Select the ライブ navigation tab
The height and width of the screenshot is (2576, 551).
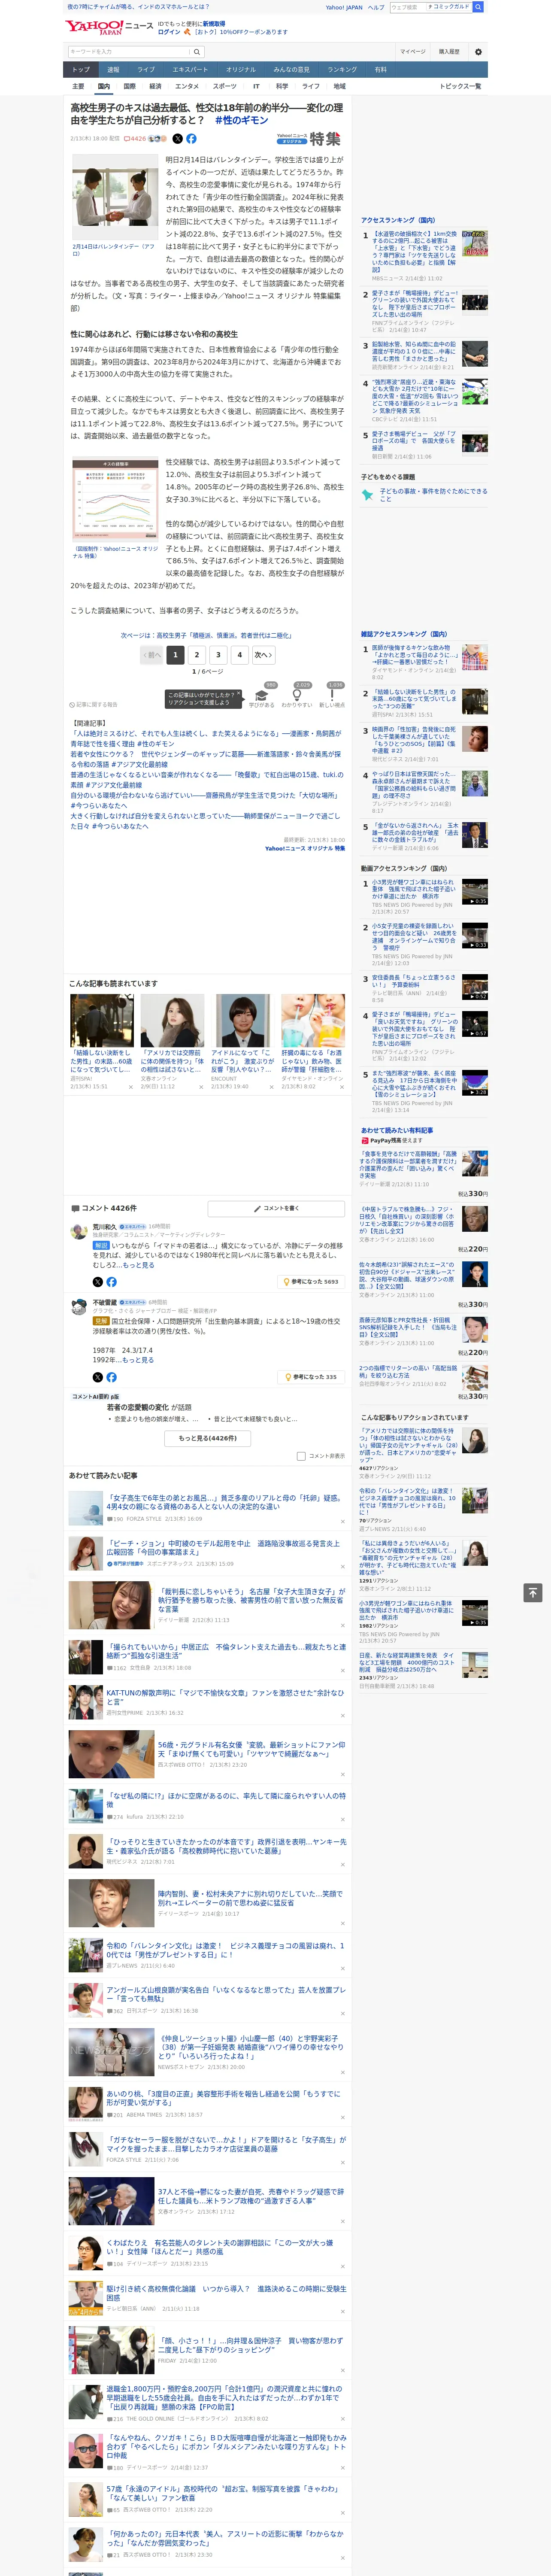point(146,70)
